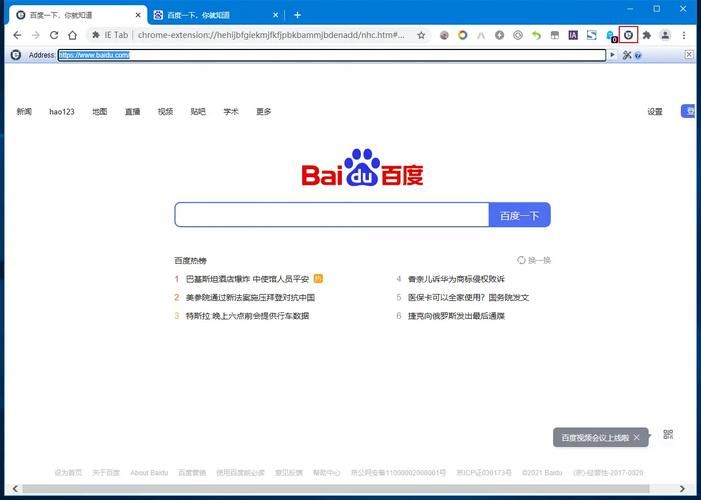Click the storefront-shaped extension icon
The width and height of the screenshot is (701, 500).
click(x=555, y=35)
